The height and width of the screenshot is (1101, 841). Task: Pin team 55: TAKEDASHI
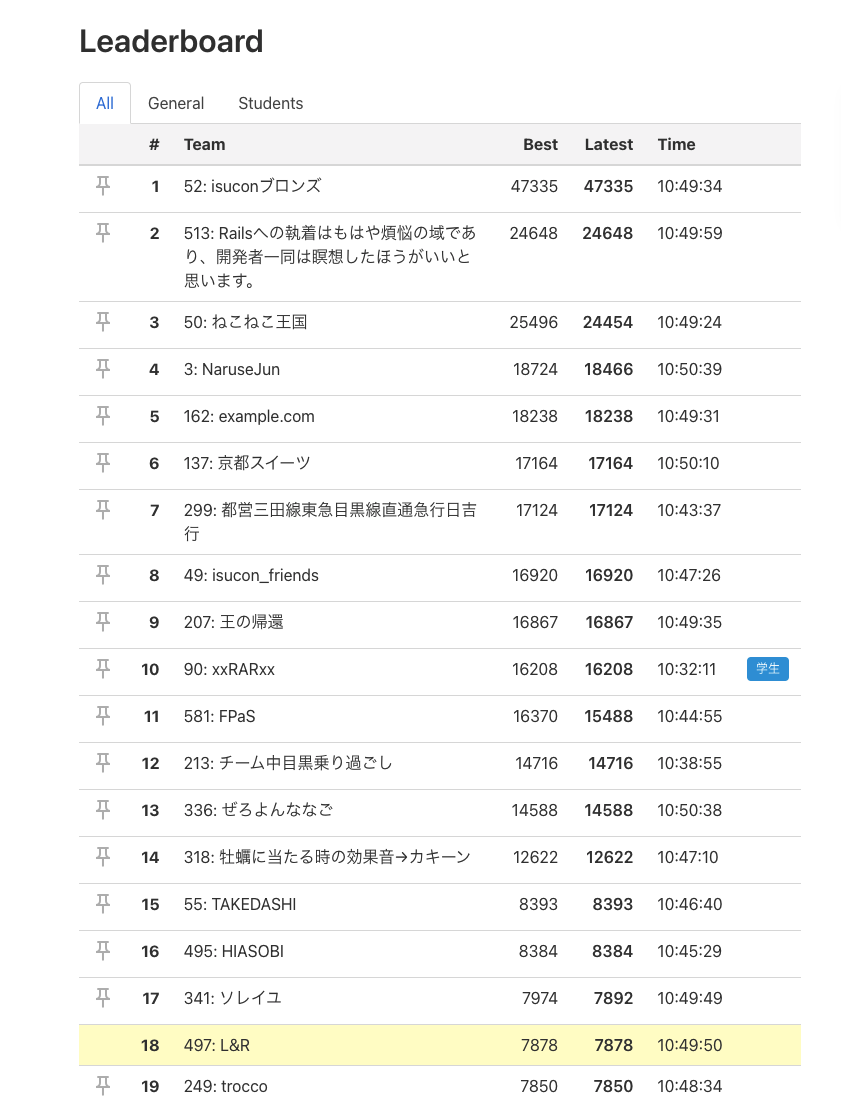tap(103, 903)
